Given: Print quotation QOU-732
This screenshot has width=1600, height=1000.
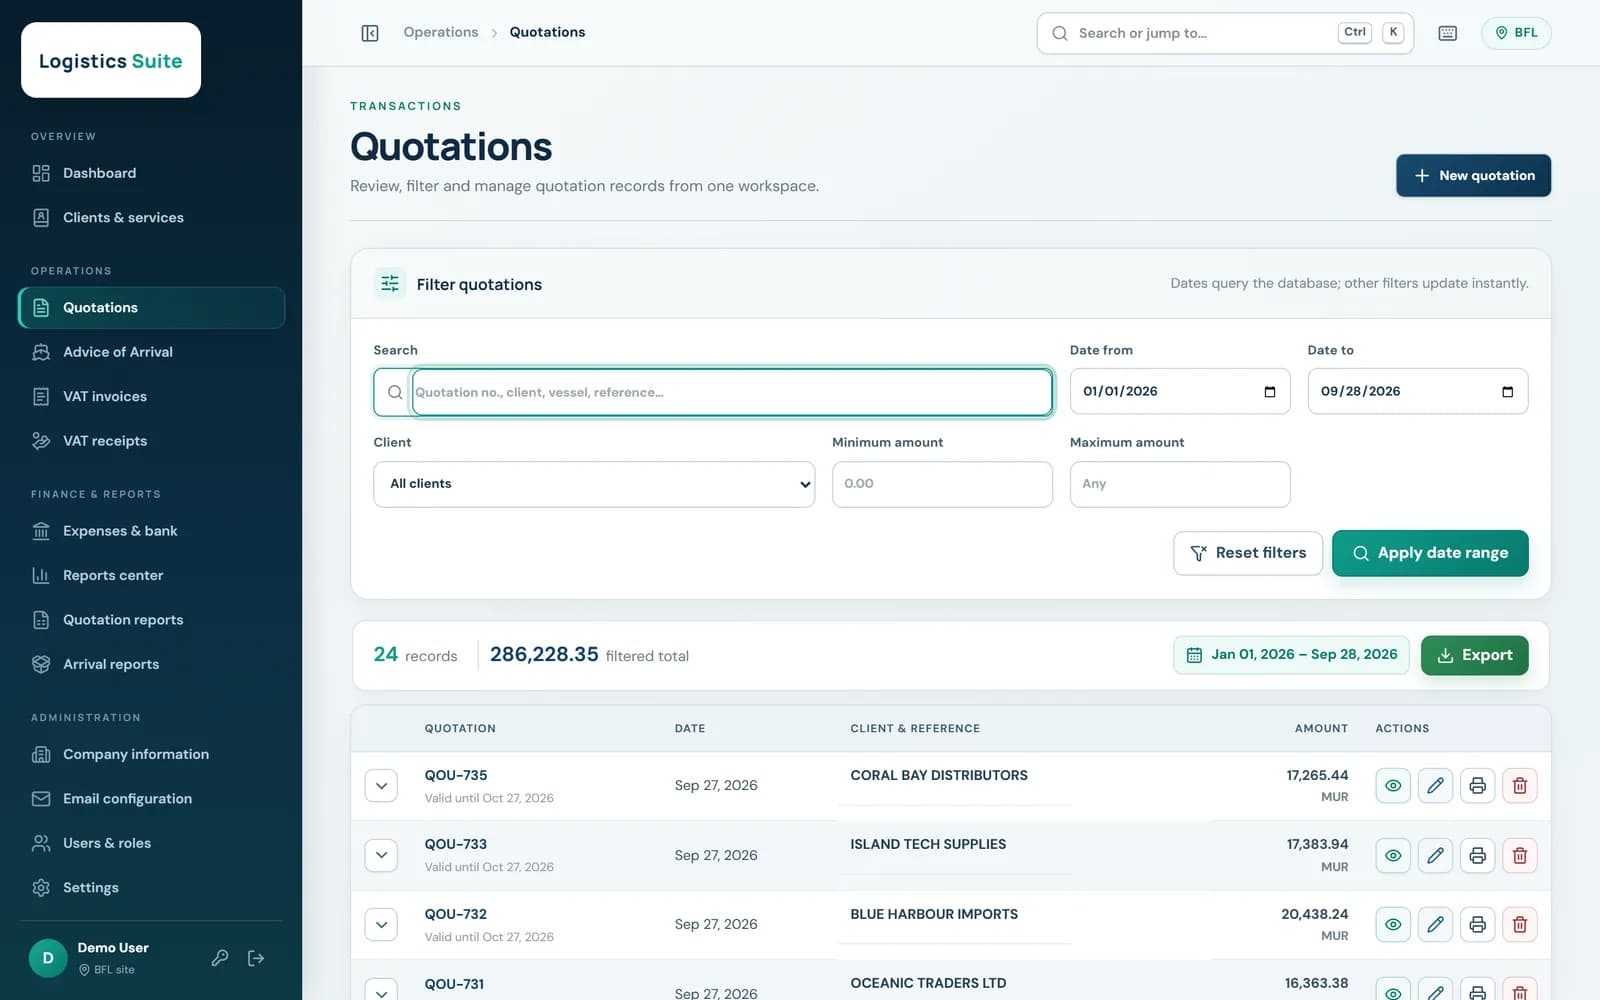Looking at the screenshot, I should tap(1477, 925).
